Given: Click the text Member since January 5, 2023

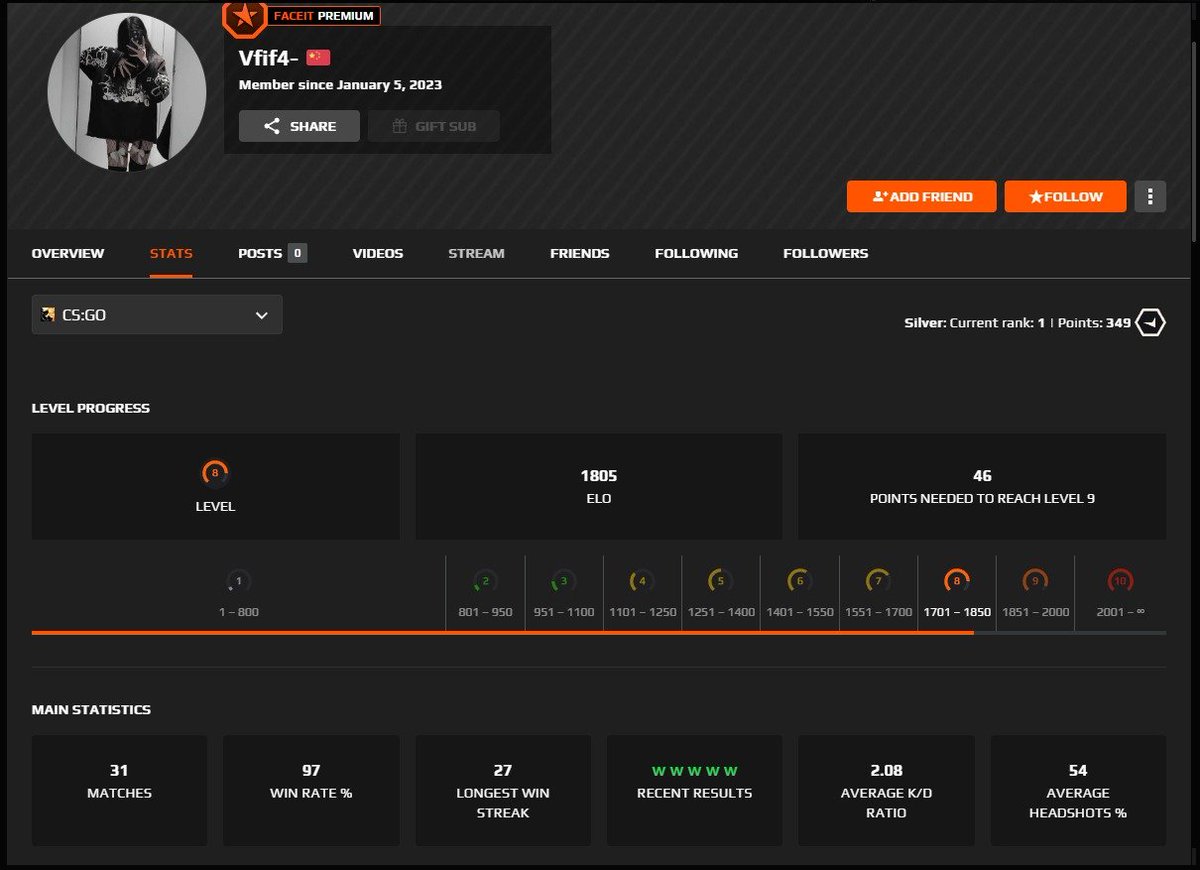Looking at the screenshot, I should (340, 85).
